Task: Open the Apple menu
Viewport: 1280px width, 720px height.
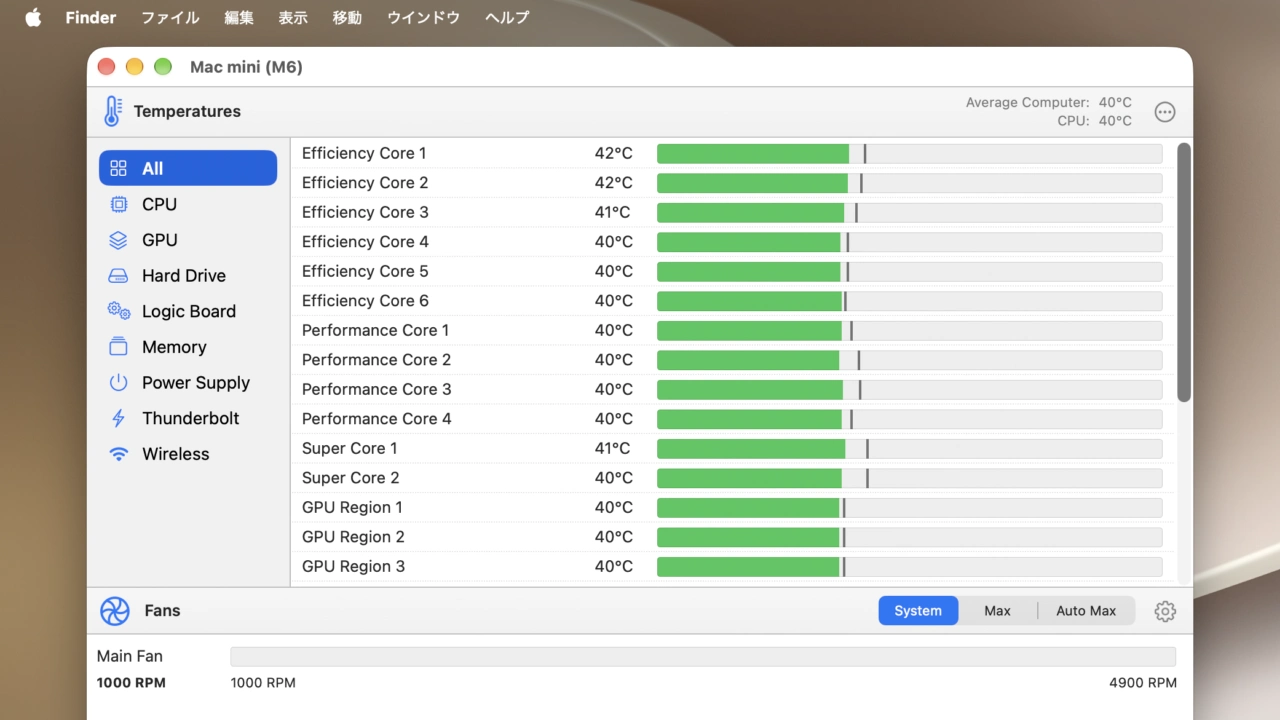Action: (33, 17)
